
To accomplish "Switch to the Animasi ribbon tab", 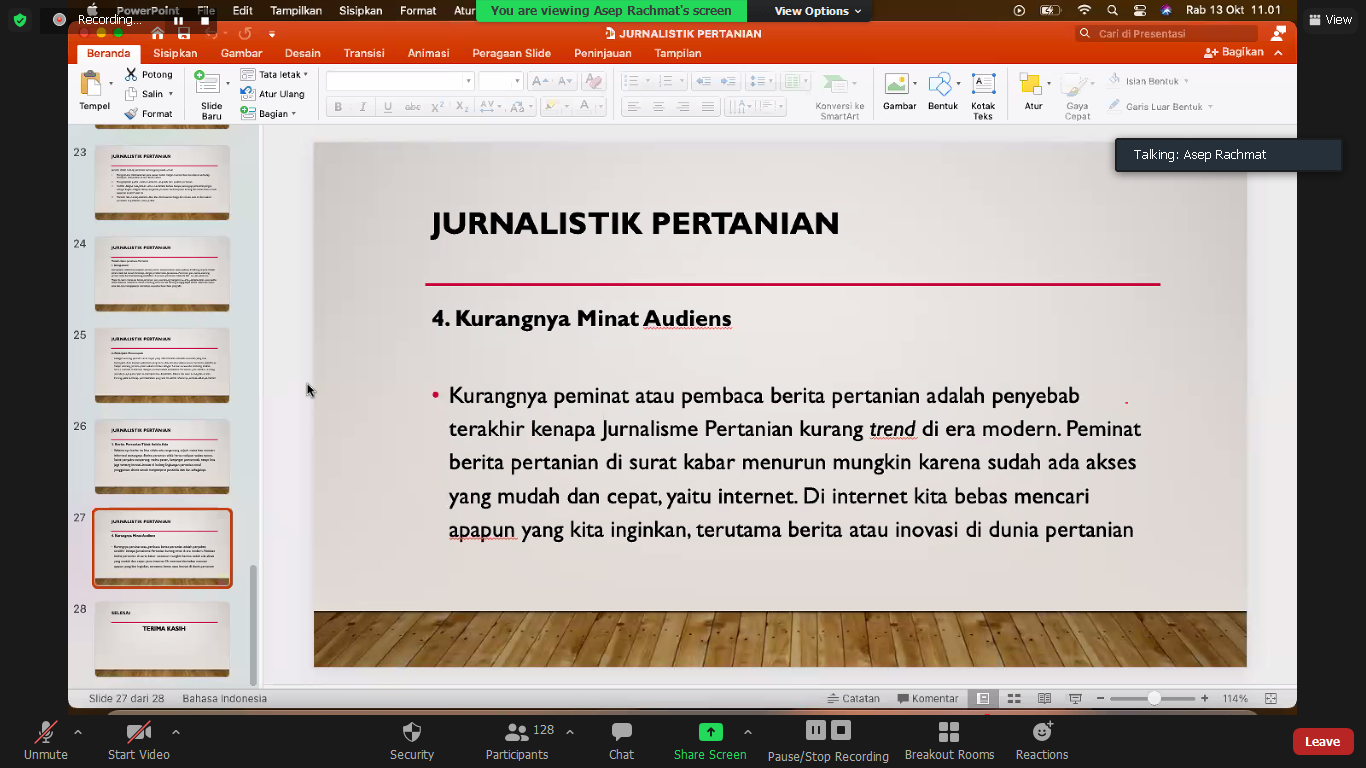I will [428, 53].
